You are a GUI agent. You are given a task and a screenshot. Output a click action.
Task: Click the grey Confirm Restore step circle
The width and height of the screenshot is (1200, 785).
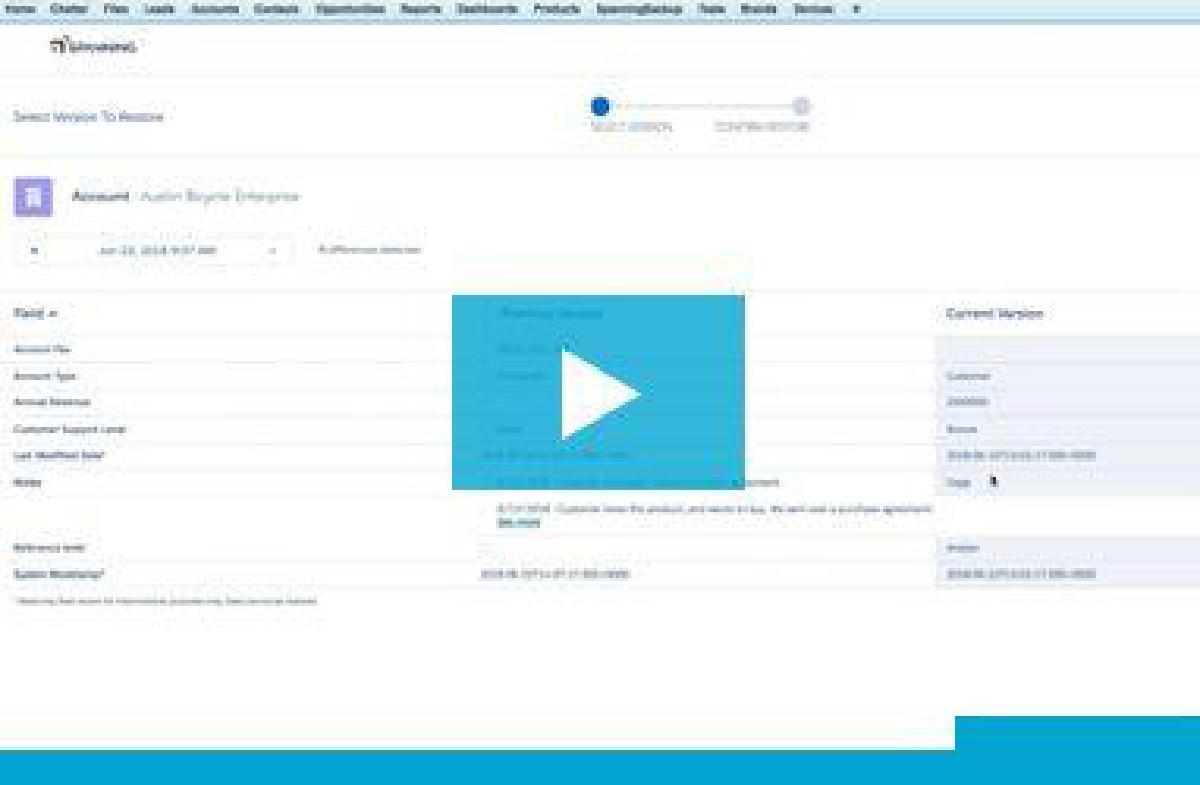tap(801, 106)
